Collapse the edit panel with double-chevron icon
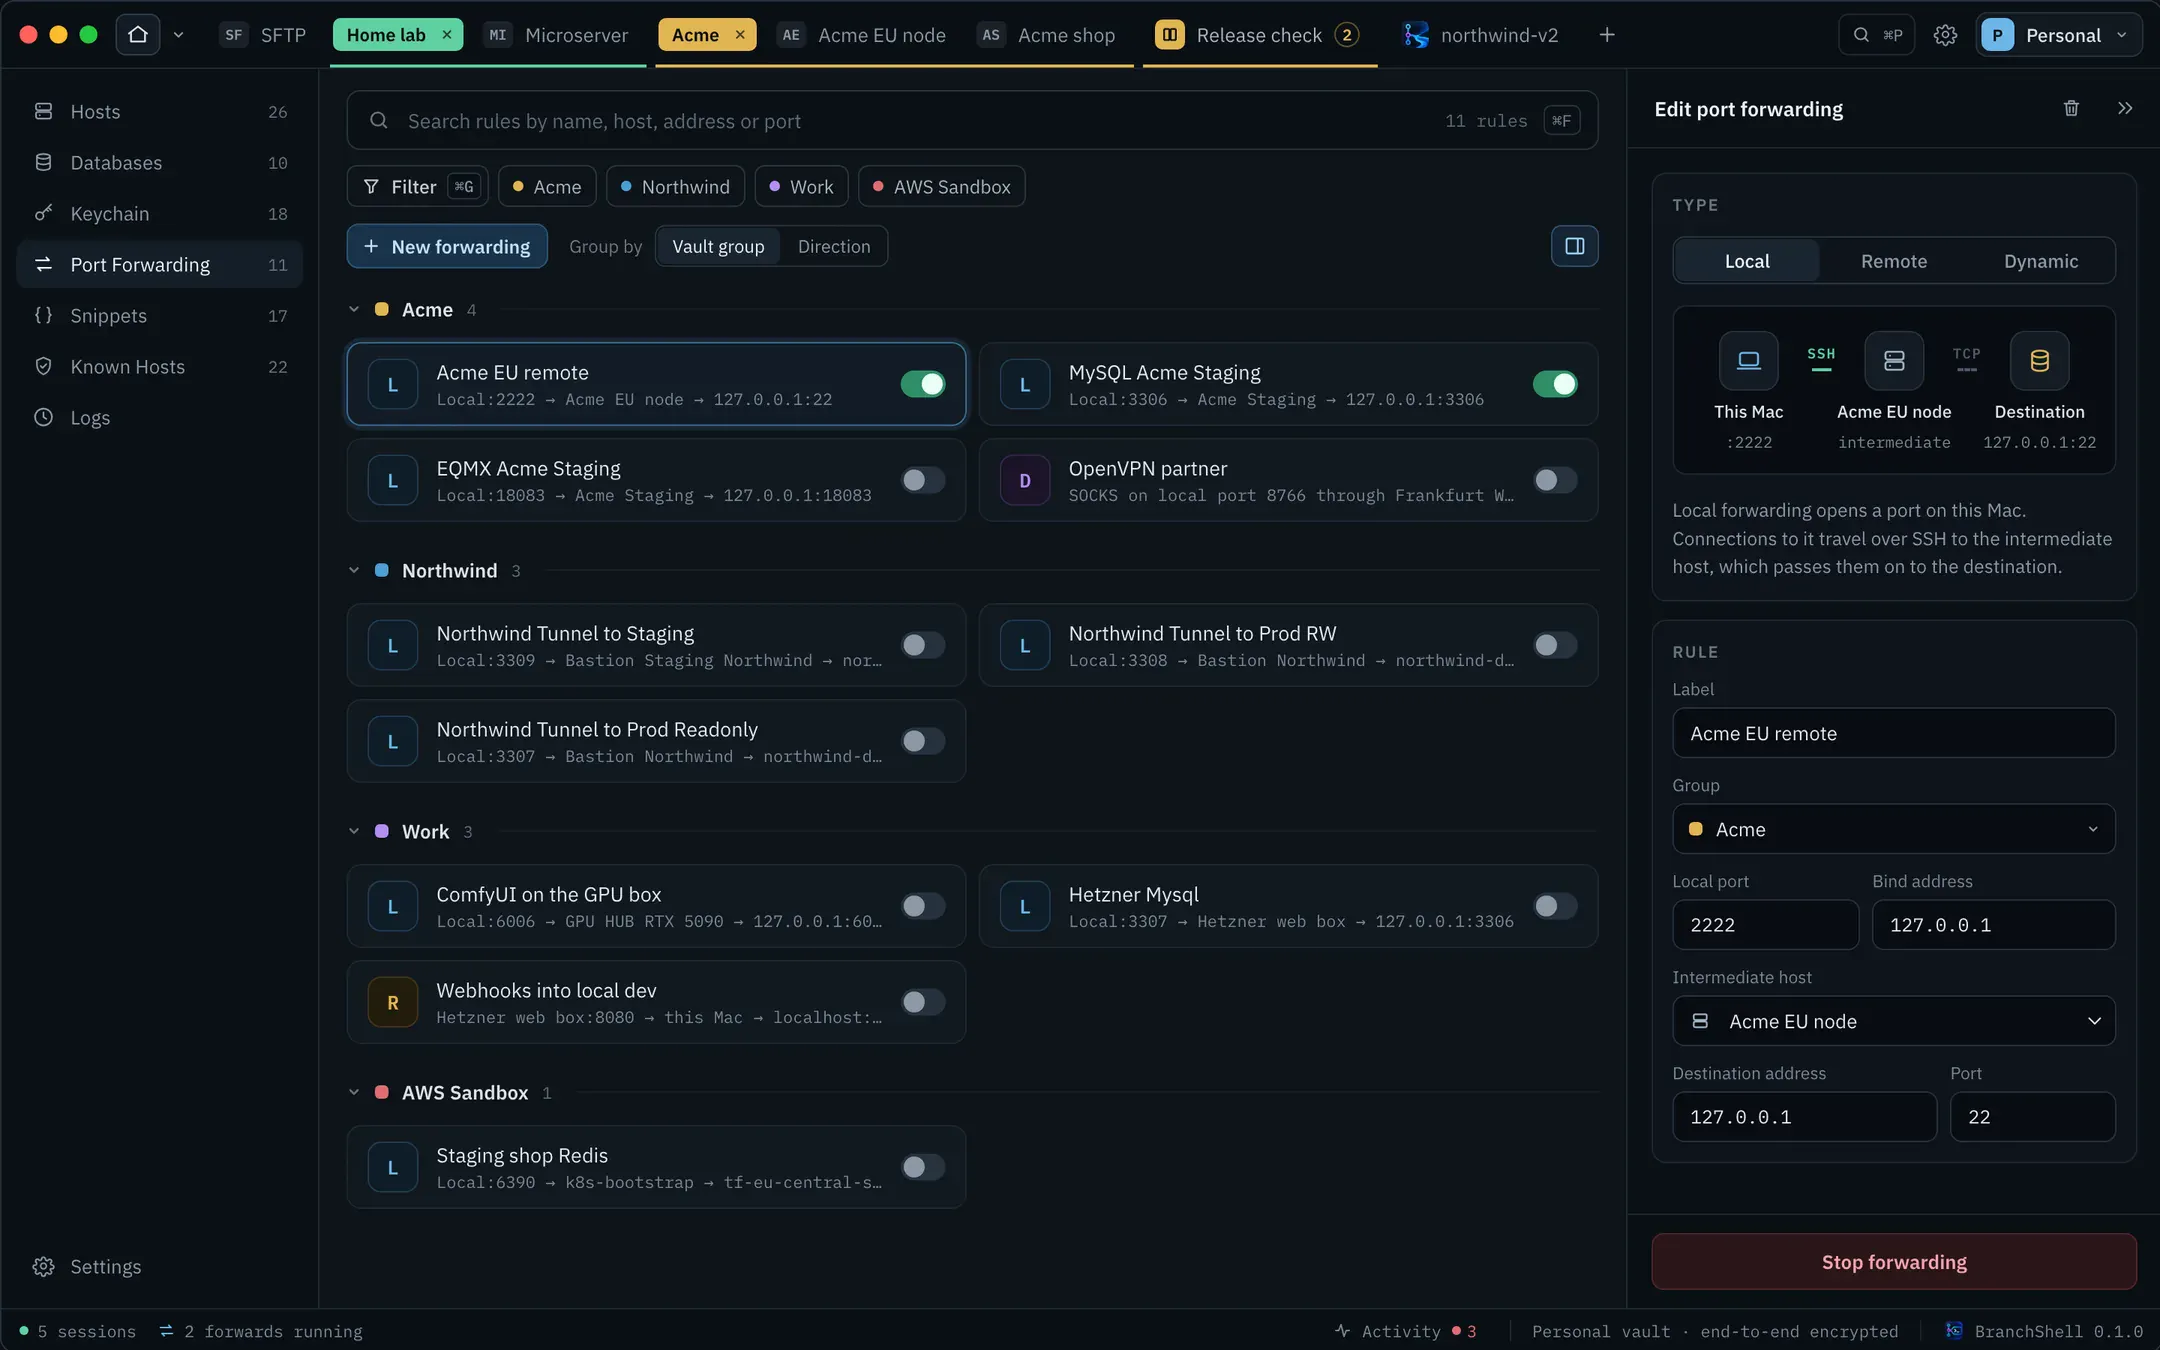2160x1350 pixels. (2125, 108)
